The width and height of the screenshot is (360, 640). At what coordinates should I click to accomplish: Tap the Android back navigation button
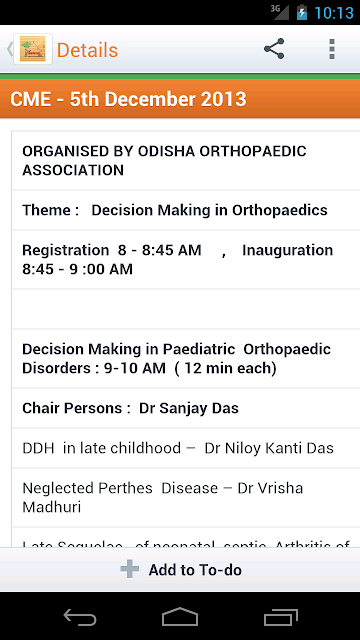(x=80, y=617)
